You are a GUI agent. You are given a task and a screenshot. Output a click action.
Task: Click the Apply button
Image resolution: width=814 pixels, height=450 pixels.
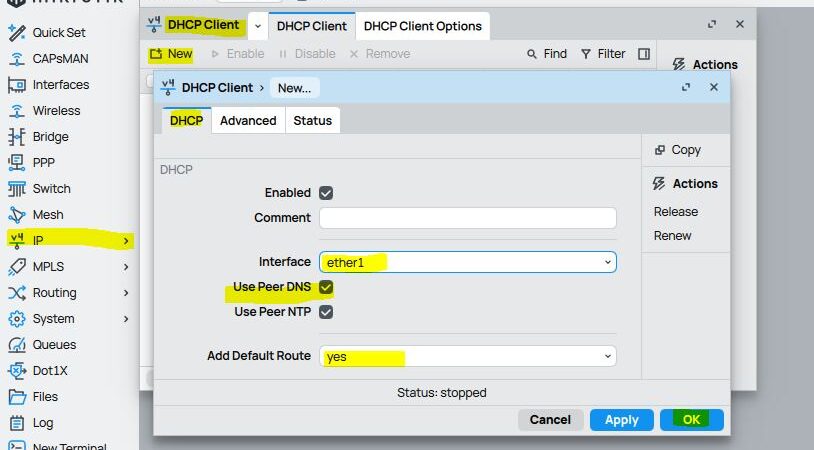point(621,420)
